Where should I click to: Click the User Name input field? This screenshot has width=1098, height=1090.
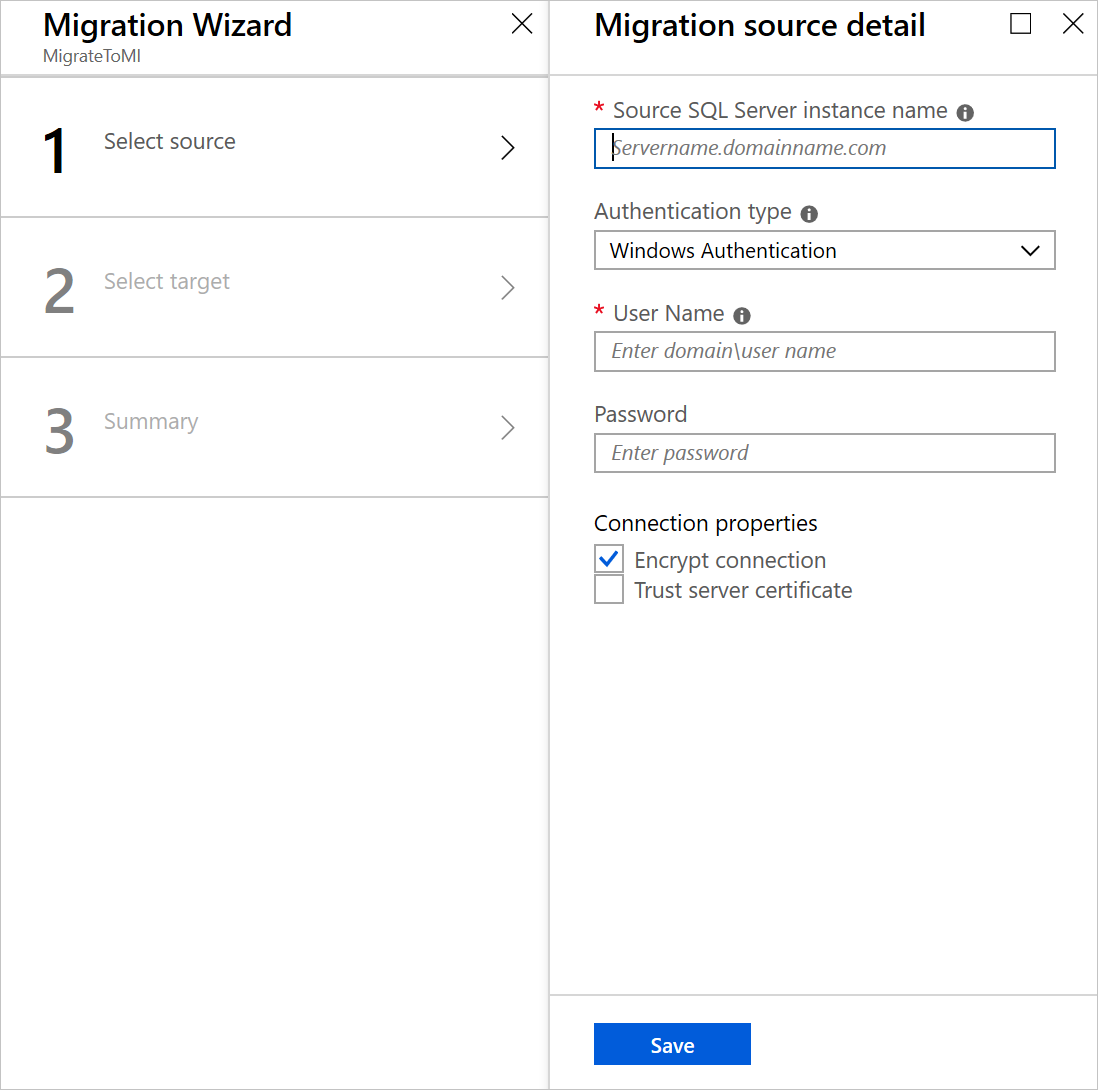coord(824,351)
